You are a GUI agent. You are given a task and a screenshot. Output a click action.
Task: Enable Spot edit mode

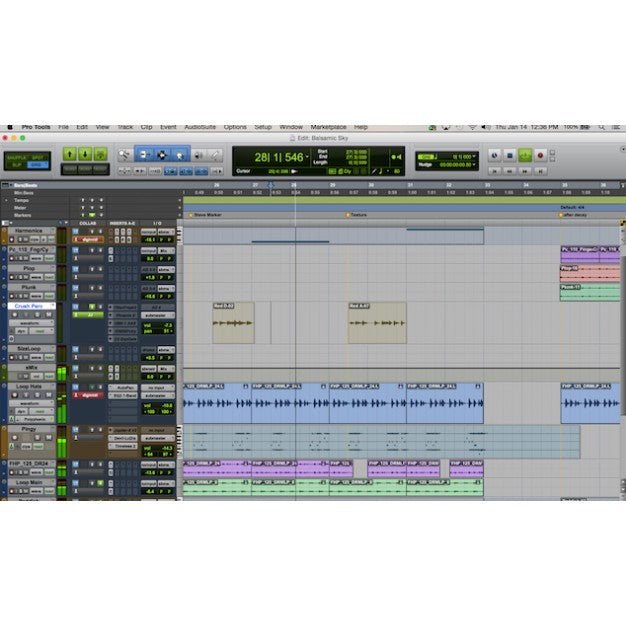pyautogui.click(x=38, y=157)
